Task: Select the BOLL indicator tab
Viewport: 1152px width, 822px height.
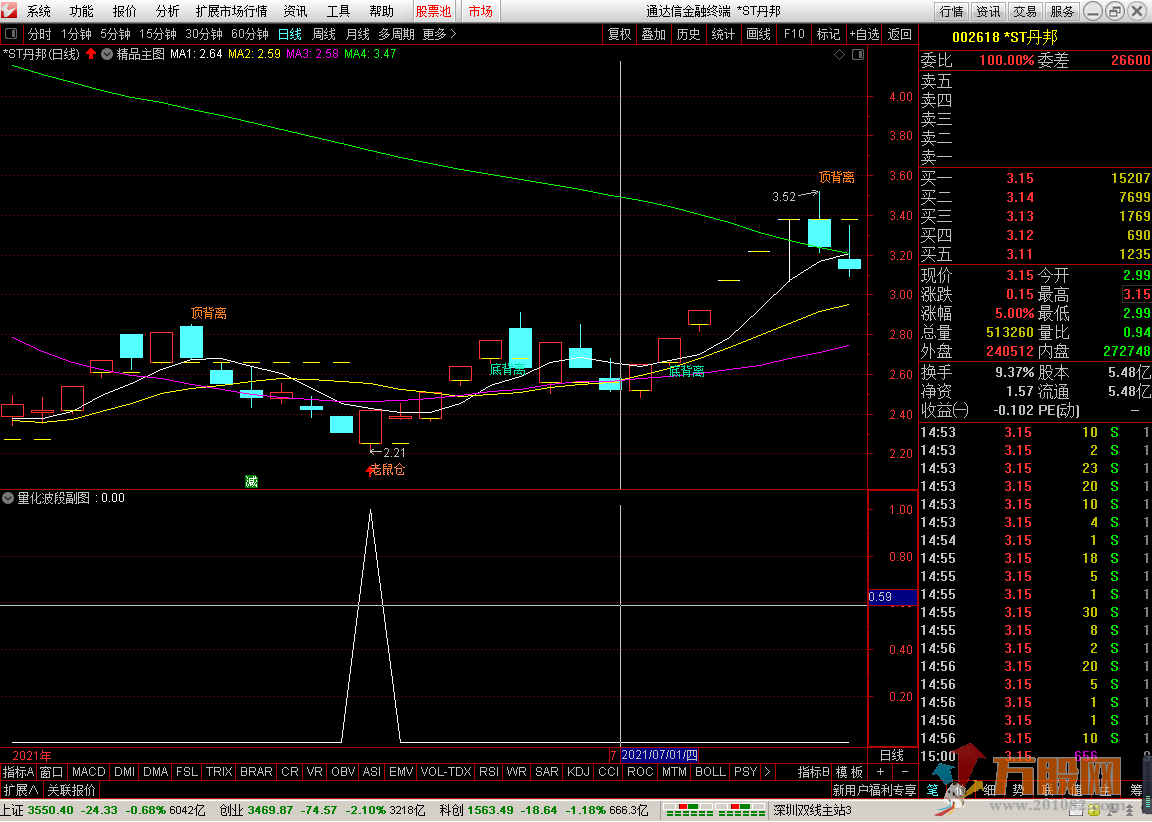Action: point(710,771)
